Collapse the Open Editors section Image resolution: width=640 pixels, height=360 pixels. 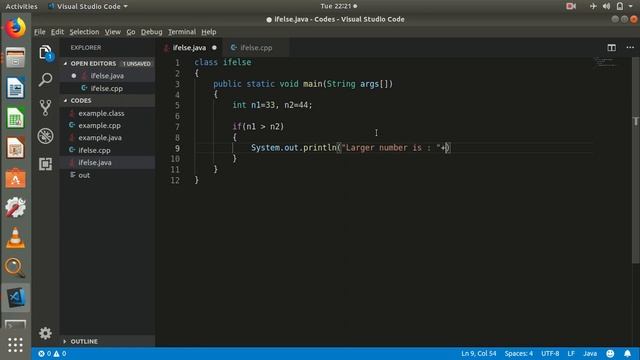tap(93, 64)
